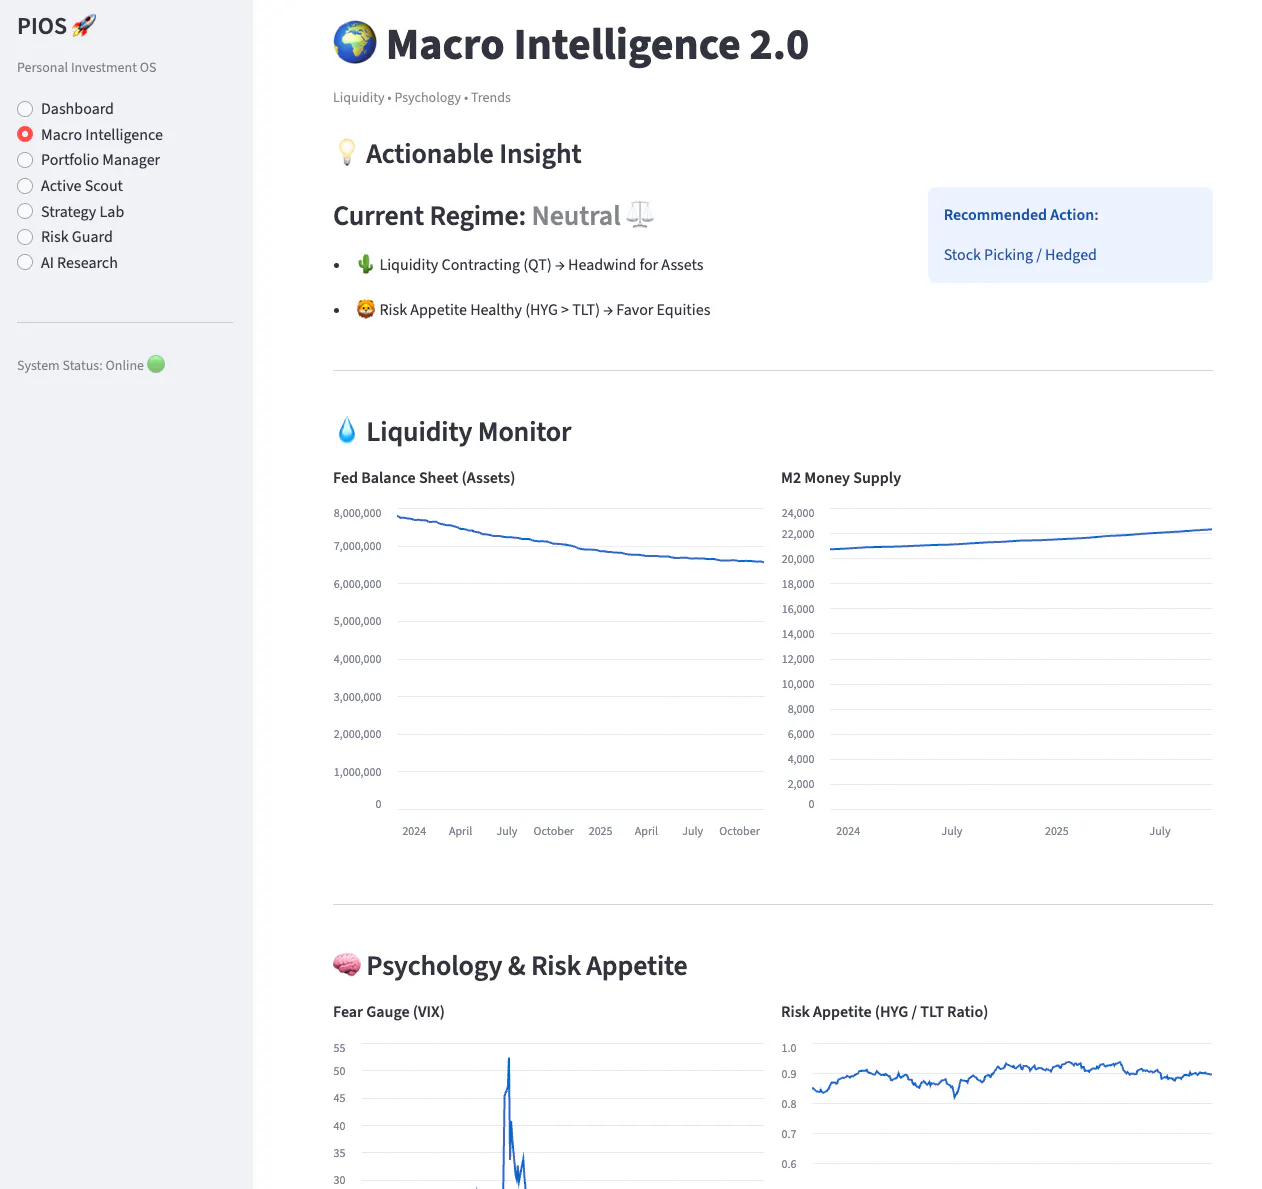Click the lightbulb icon by Actionable Insight

[x=346, y=153]
